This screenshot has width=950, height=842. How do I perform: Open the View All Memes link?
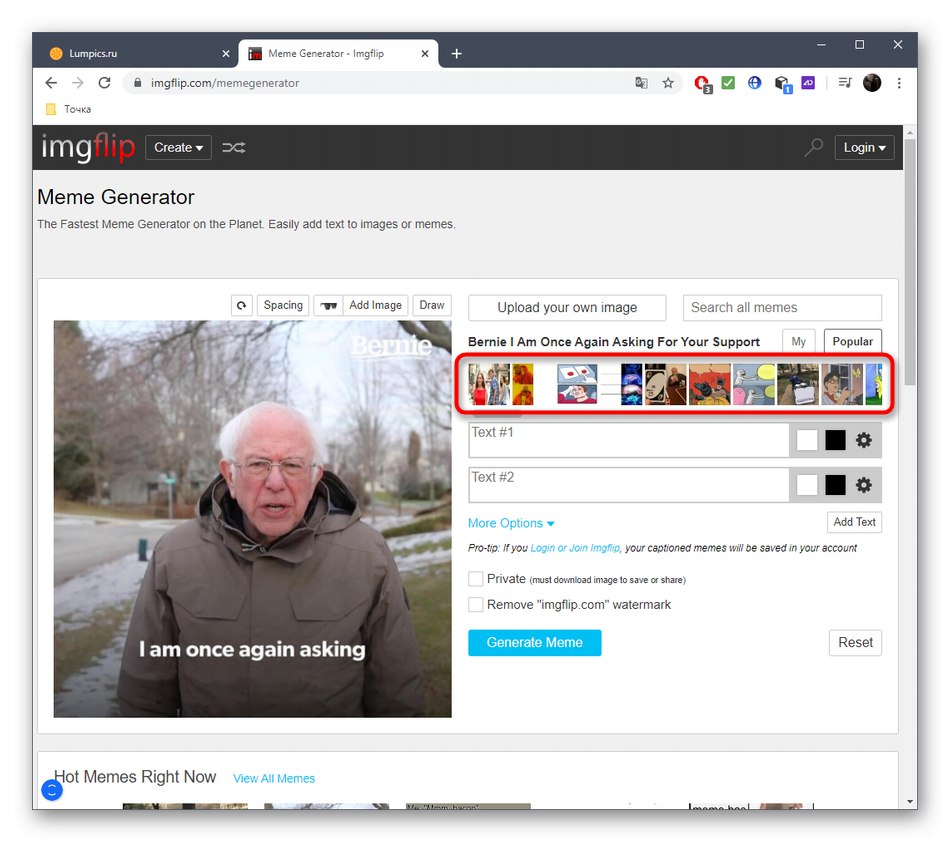tap(274, 778)
